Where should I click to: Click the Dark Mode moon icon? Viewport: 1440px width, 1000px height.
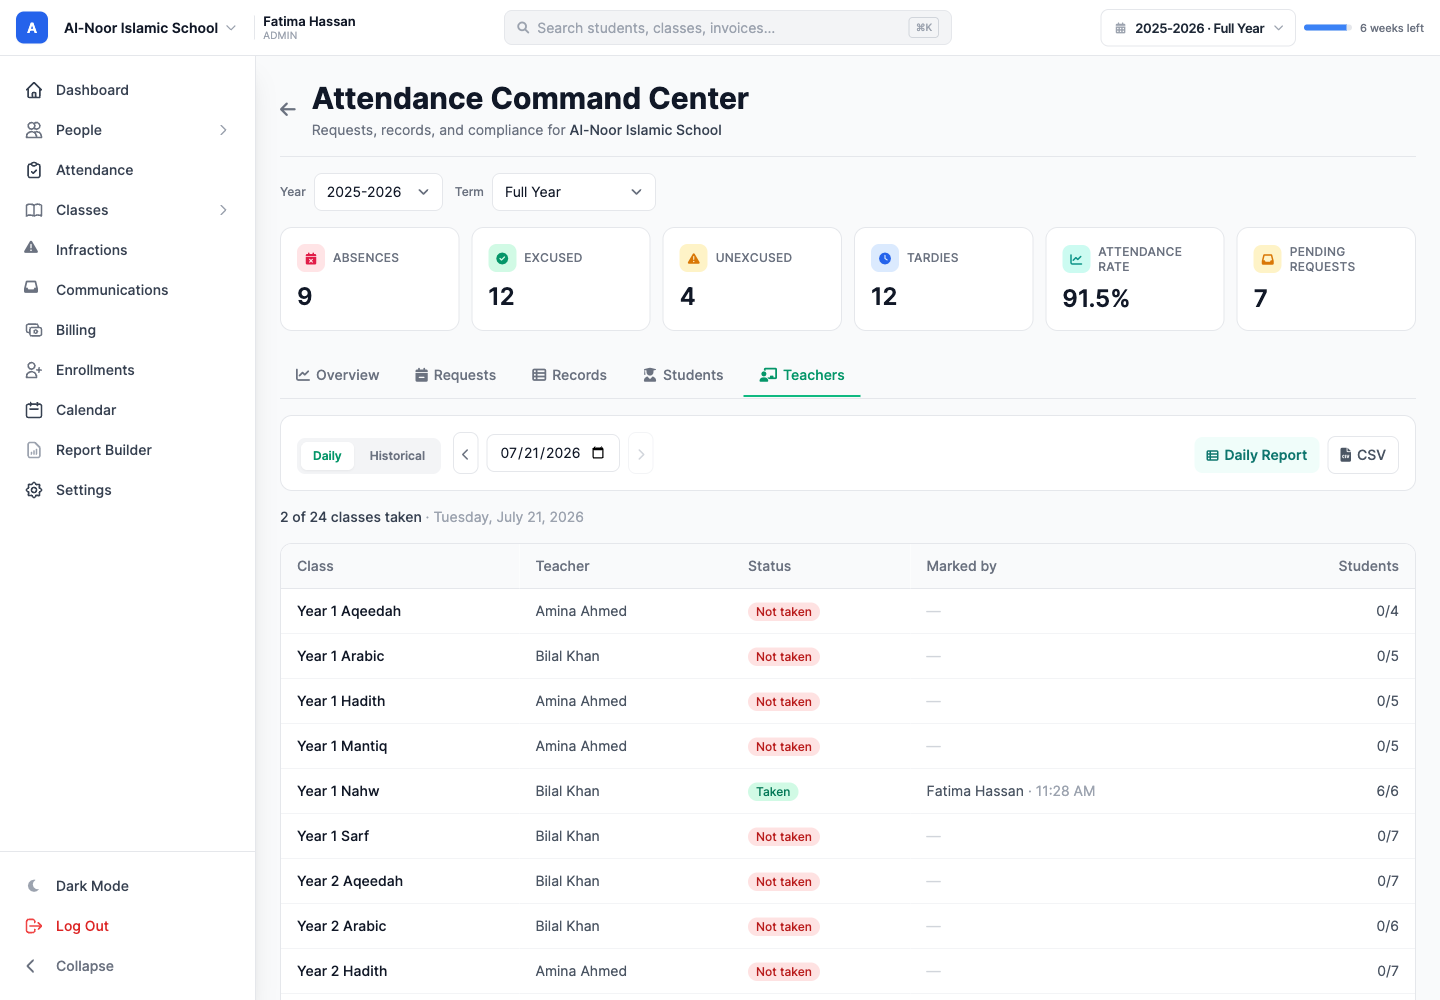coord(34,886)
